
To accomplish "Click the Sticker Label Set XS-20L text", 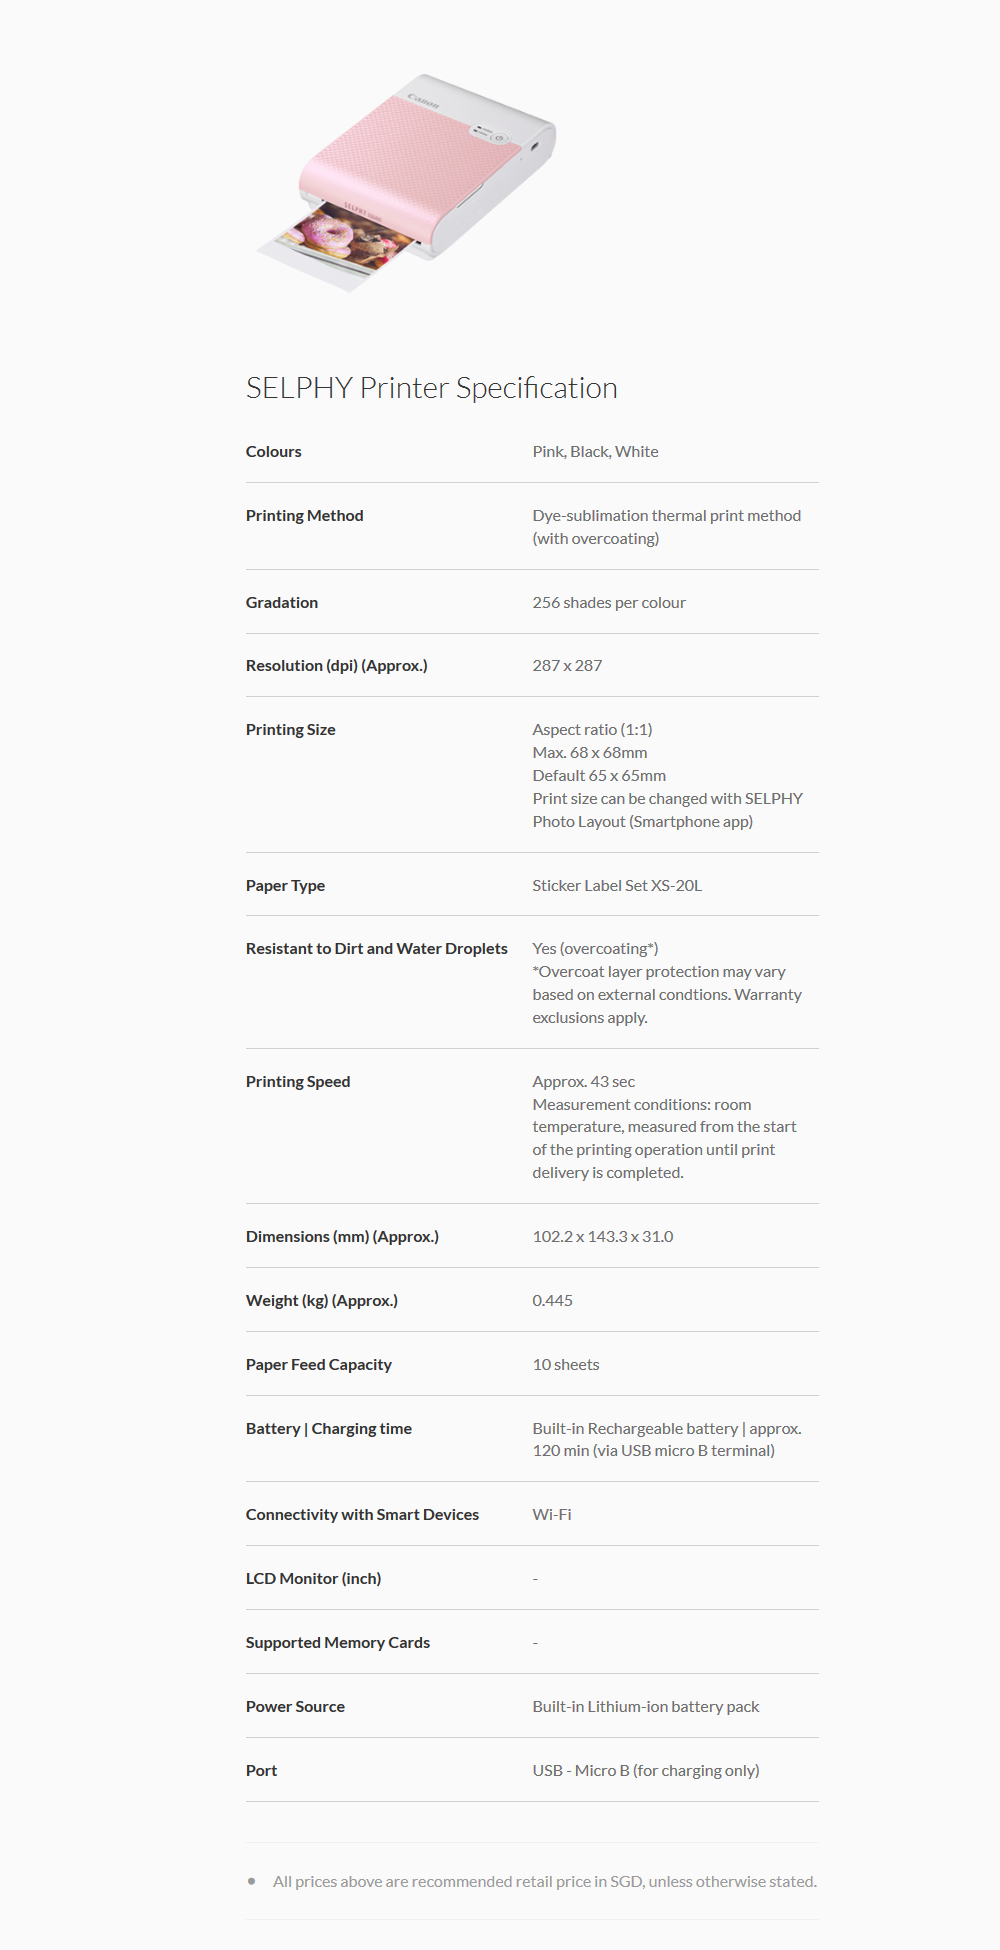I will tap(617, 886).
